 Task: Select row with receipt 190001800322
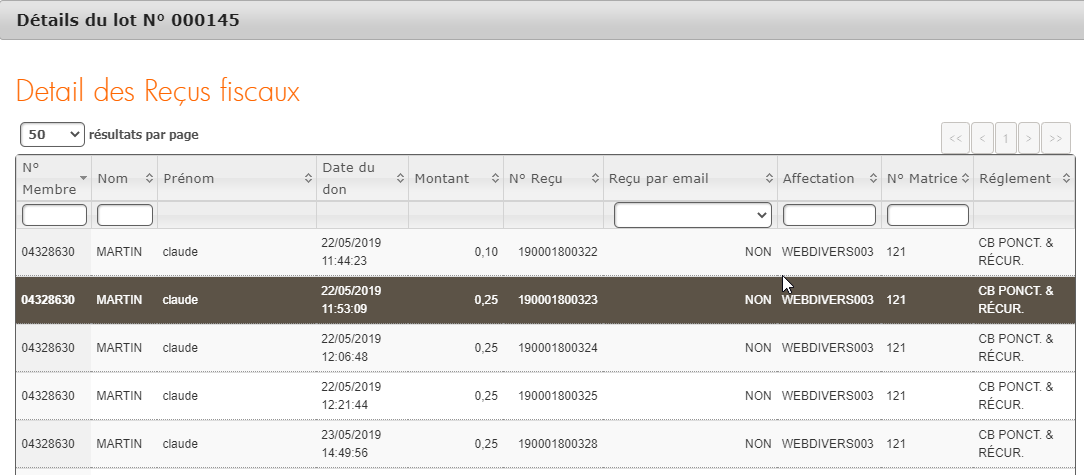(x=557, y=252)
